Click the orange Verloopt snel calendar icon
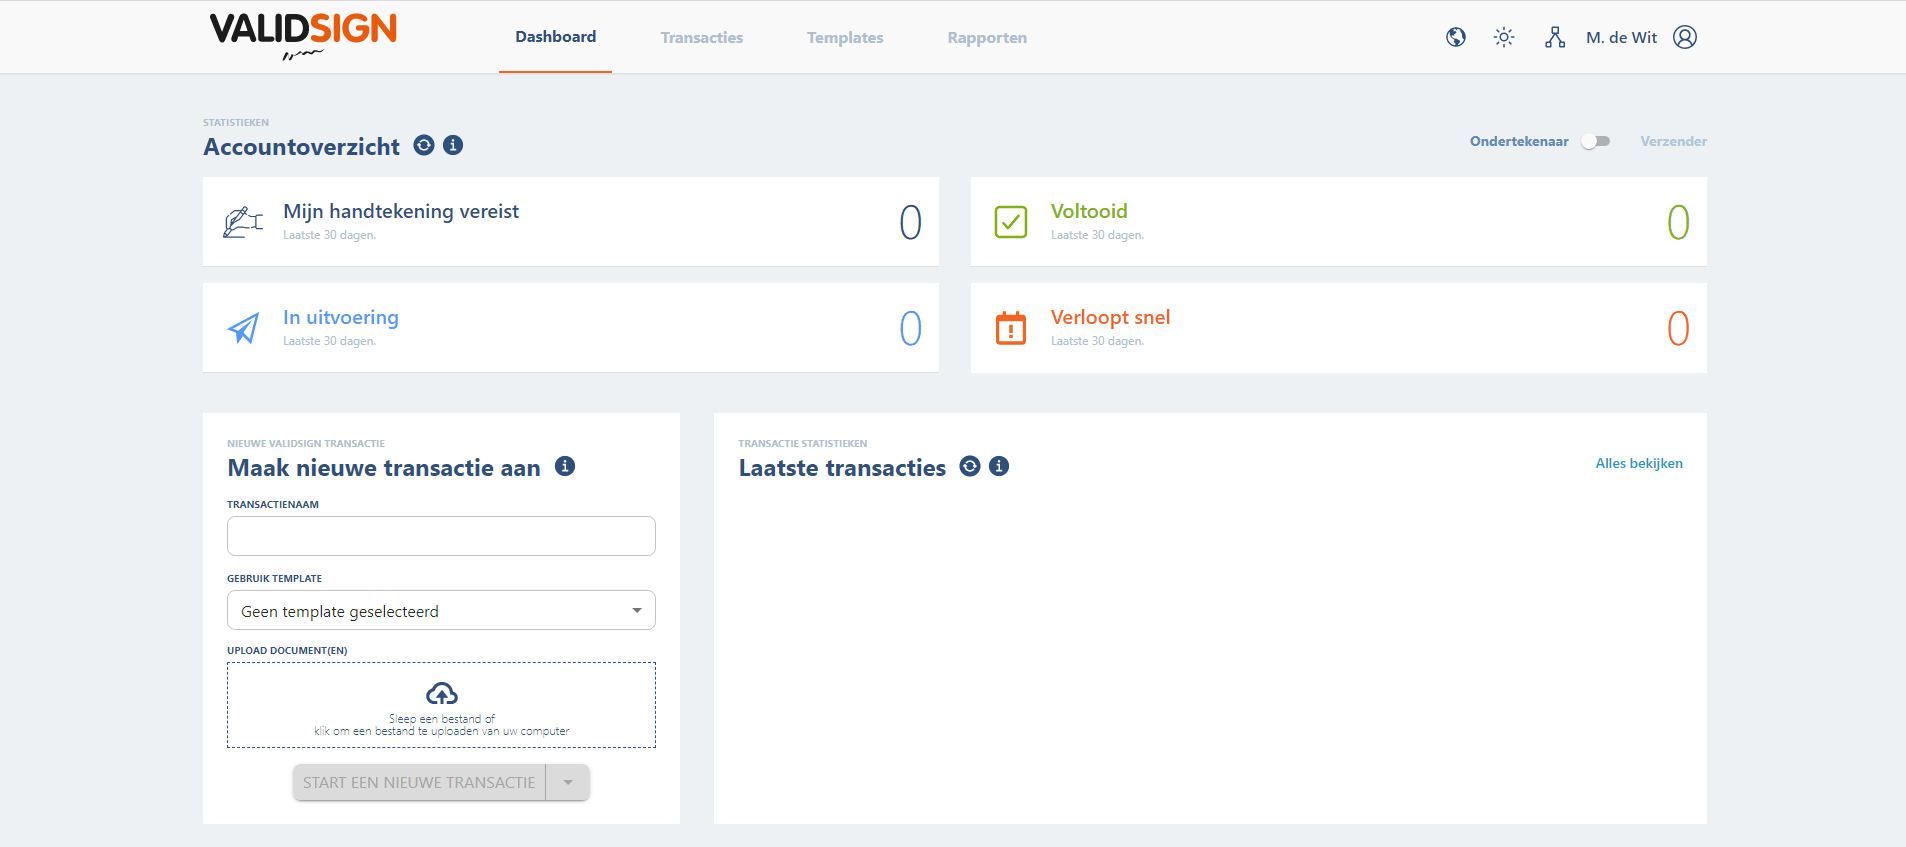The image size is (1906, 847). [x=1011, y=328]
